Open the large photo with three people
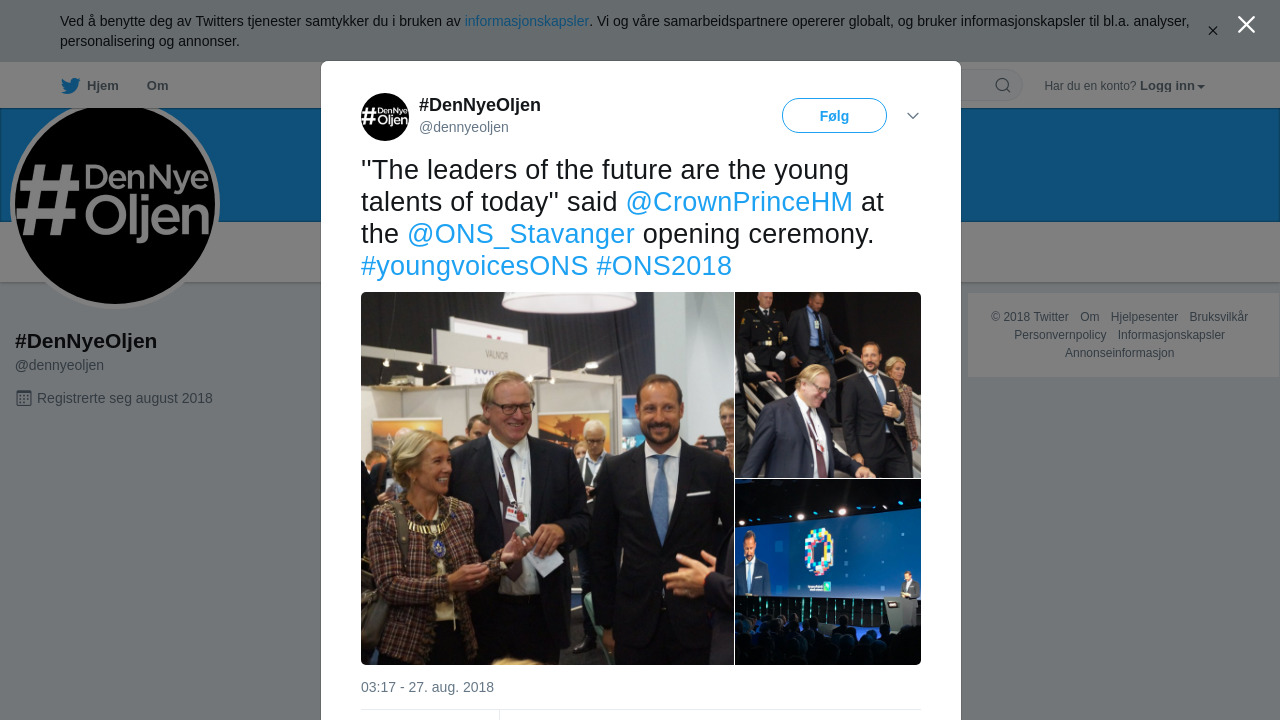Image resolution: width=1280 pixels, height=720 pixels. pyautogui.click(x=547, y=478)
